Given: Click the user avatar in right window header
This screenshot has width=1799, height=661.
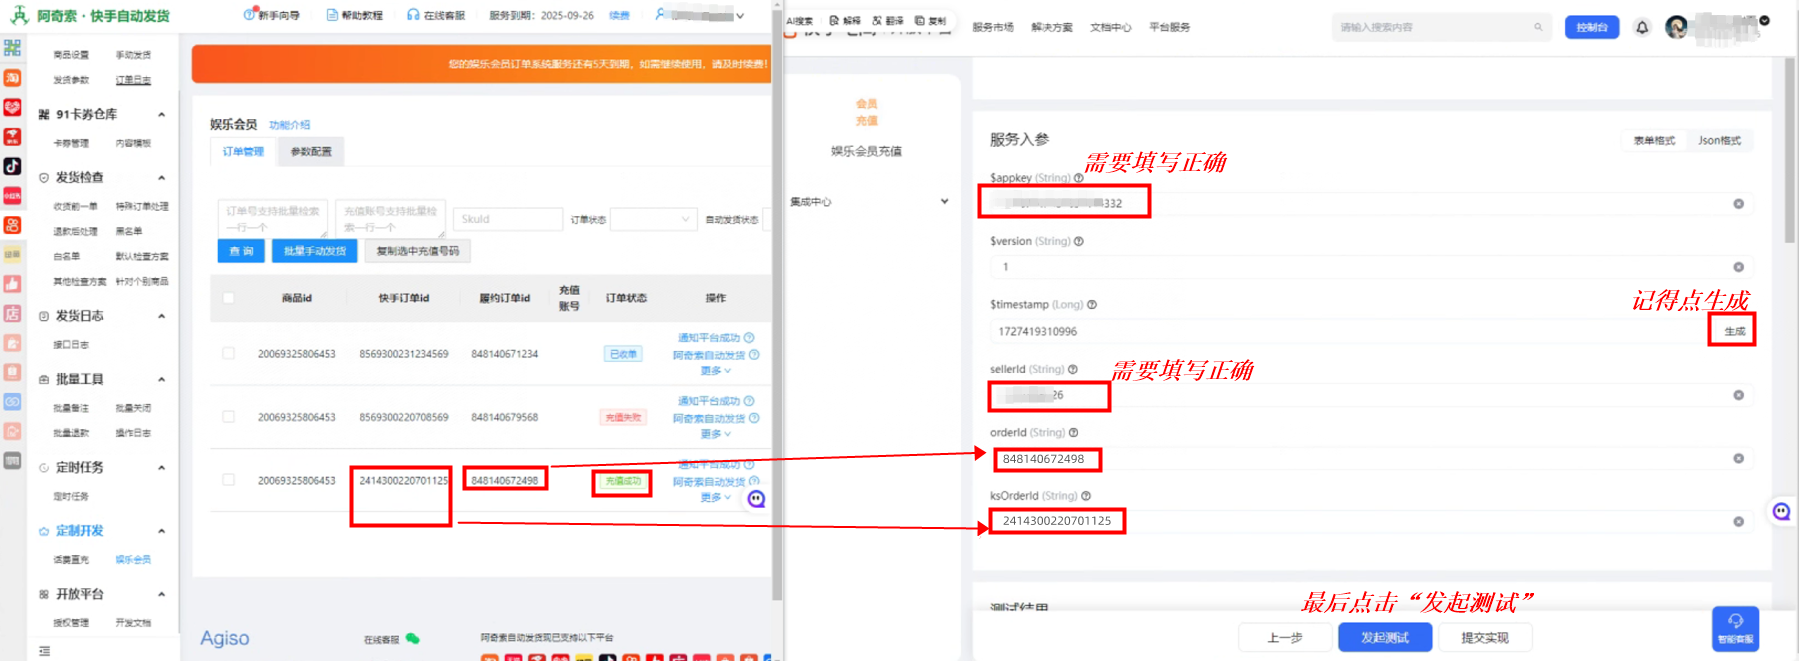Looking at the screenshot, I should (1677, 27).
